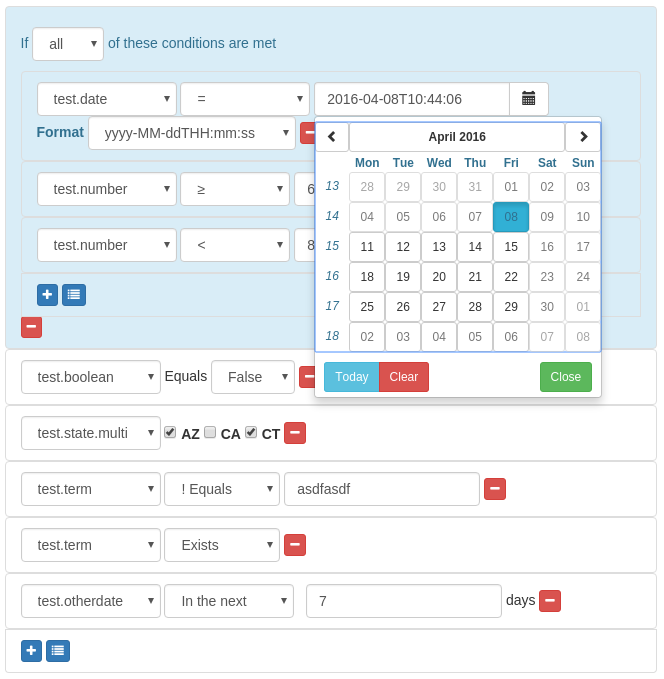Go to previous month with left chevron
Viewport: 664px width, 679px height.
[332, 137]
